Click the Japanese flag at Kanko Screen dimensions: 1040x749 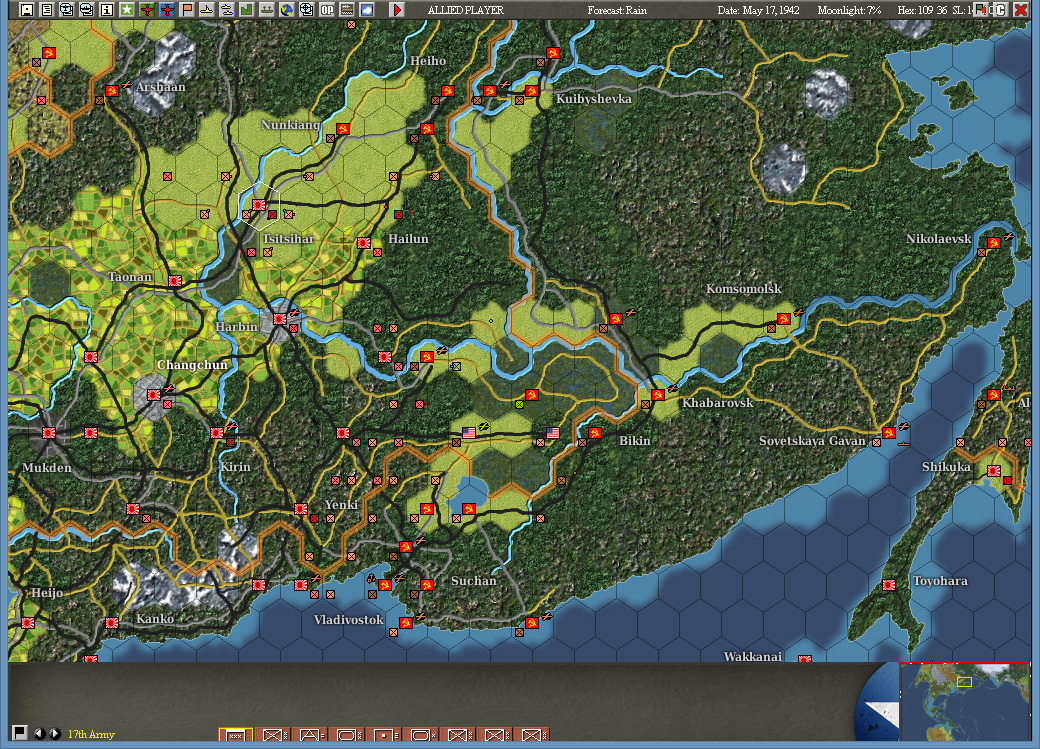pos(111,622)
